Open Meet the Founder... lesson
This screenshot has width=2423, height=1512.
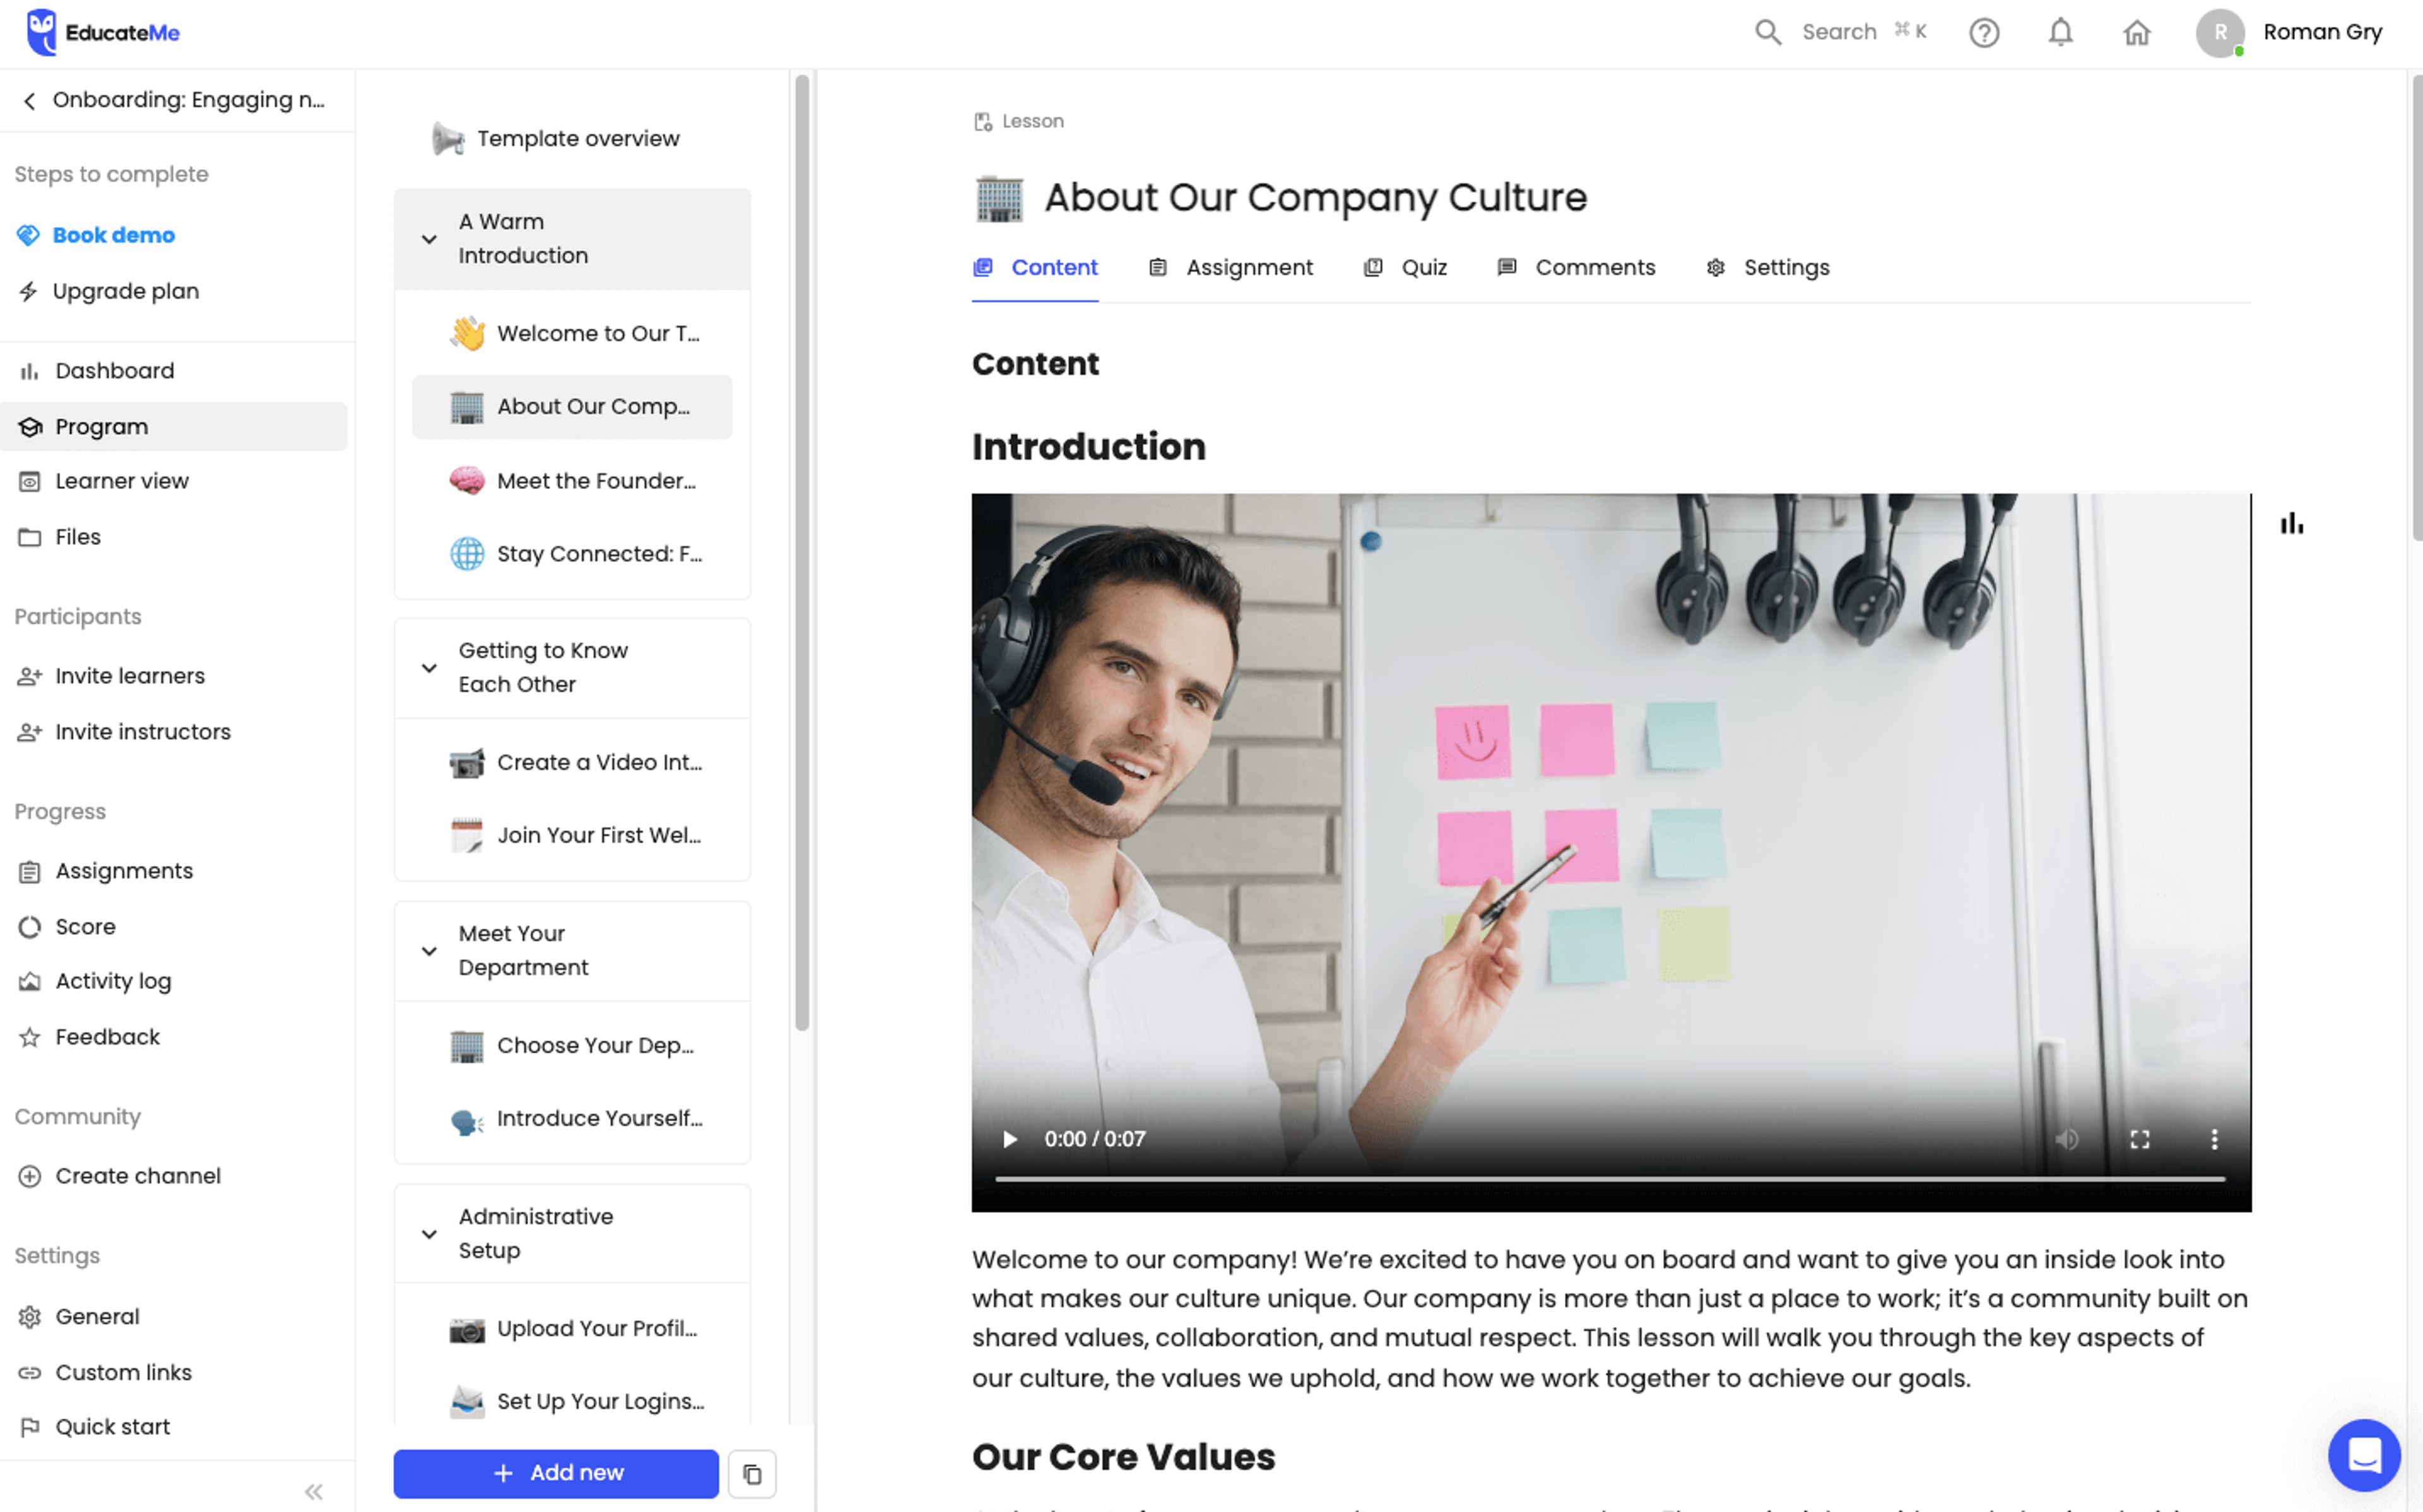click(572, 481)
